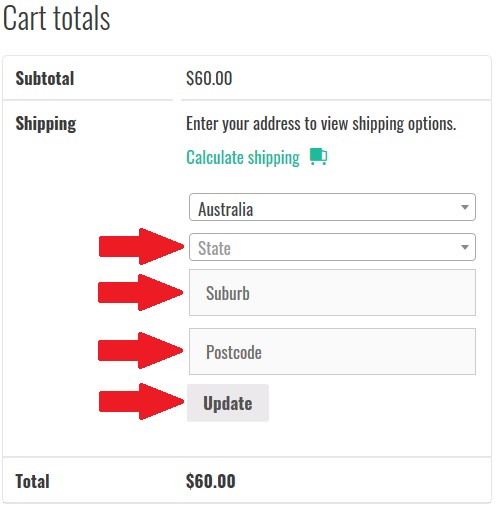Click the green delivery truck icon
This screenshot has width=496, height=508.
318,156
